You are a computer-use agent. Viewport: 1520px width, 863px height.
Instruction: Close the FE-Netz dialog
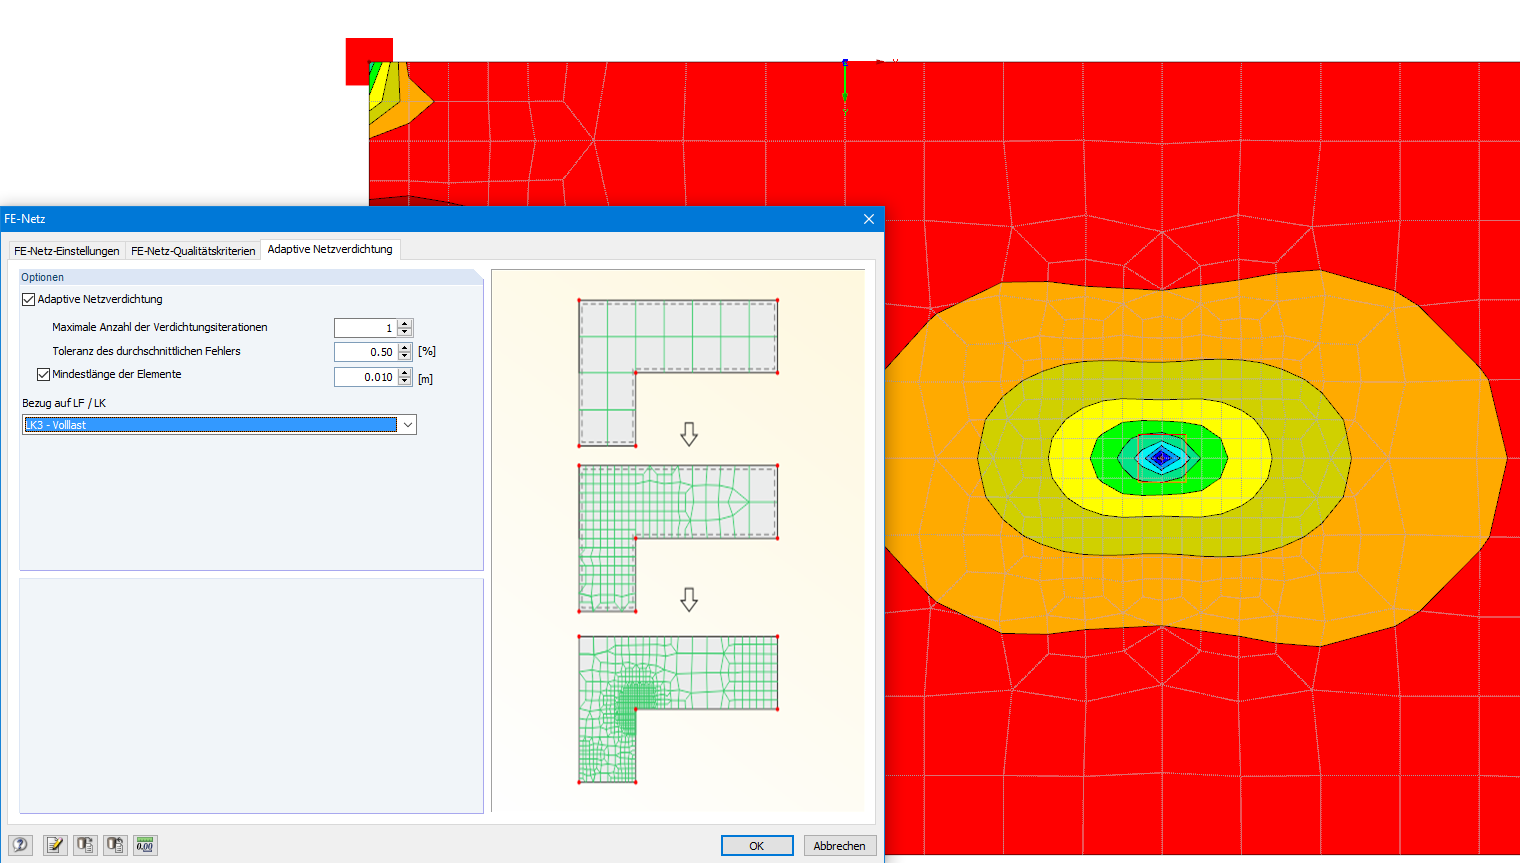pos(868,218)
